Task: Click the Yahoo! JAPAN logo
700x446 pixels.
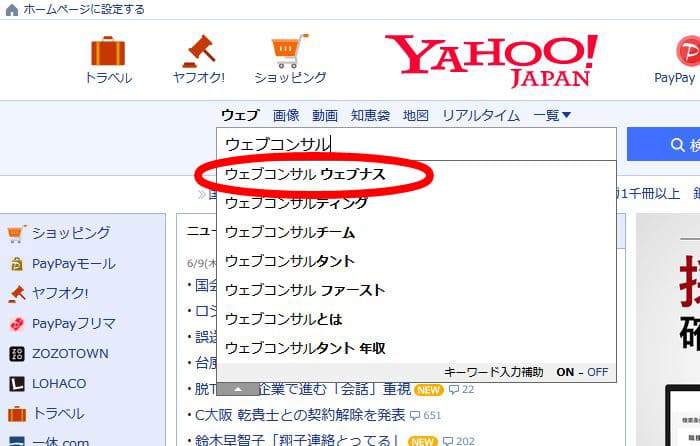Action: click(491, 60)
